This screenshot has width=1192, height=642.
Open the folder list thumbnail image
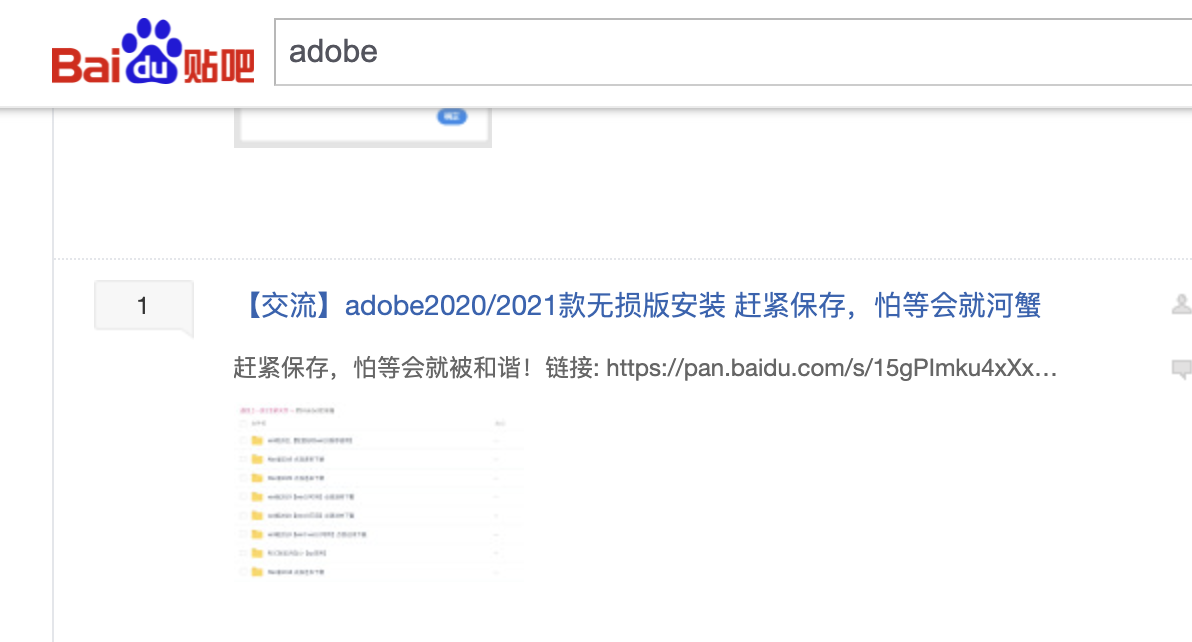pyautogui.click(x=378, y=492)
